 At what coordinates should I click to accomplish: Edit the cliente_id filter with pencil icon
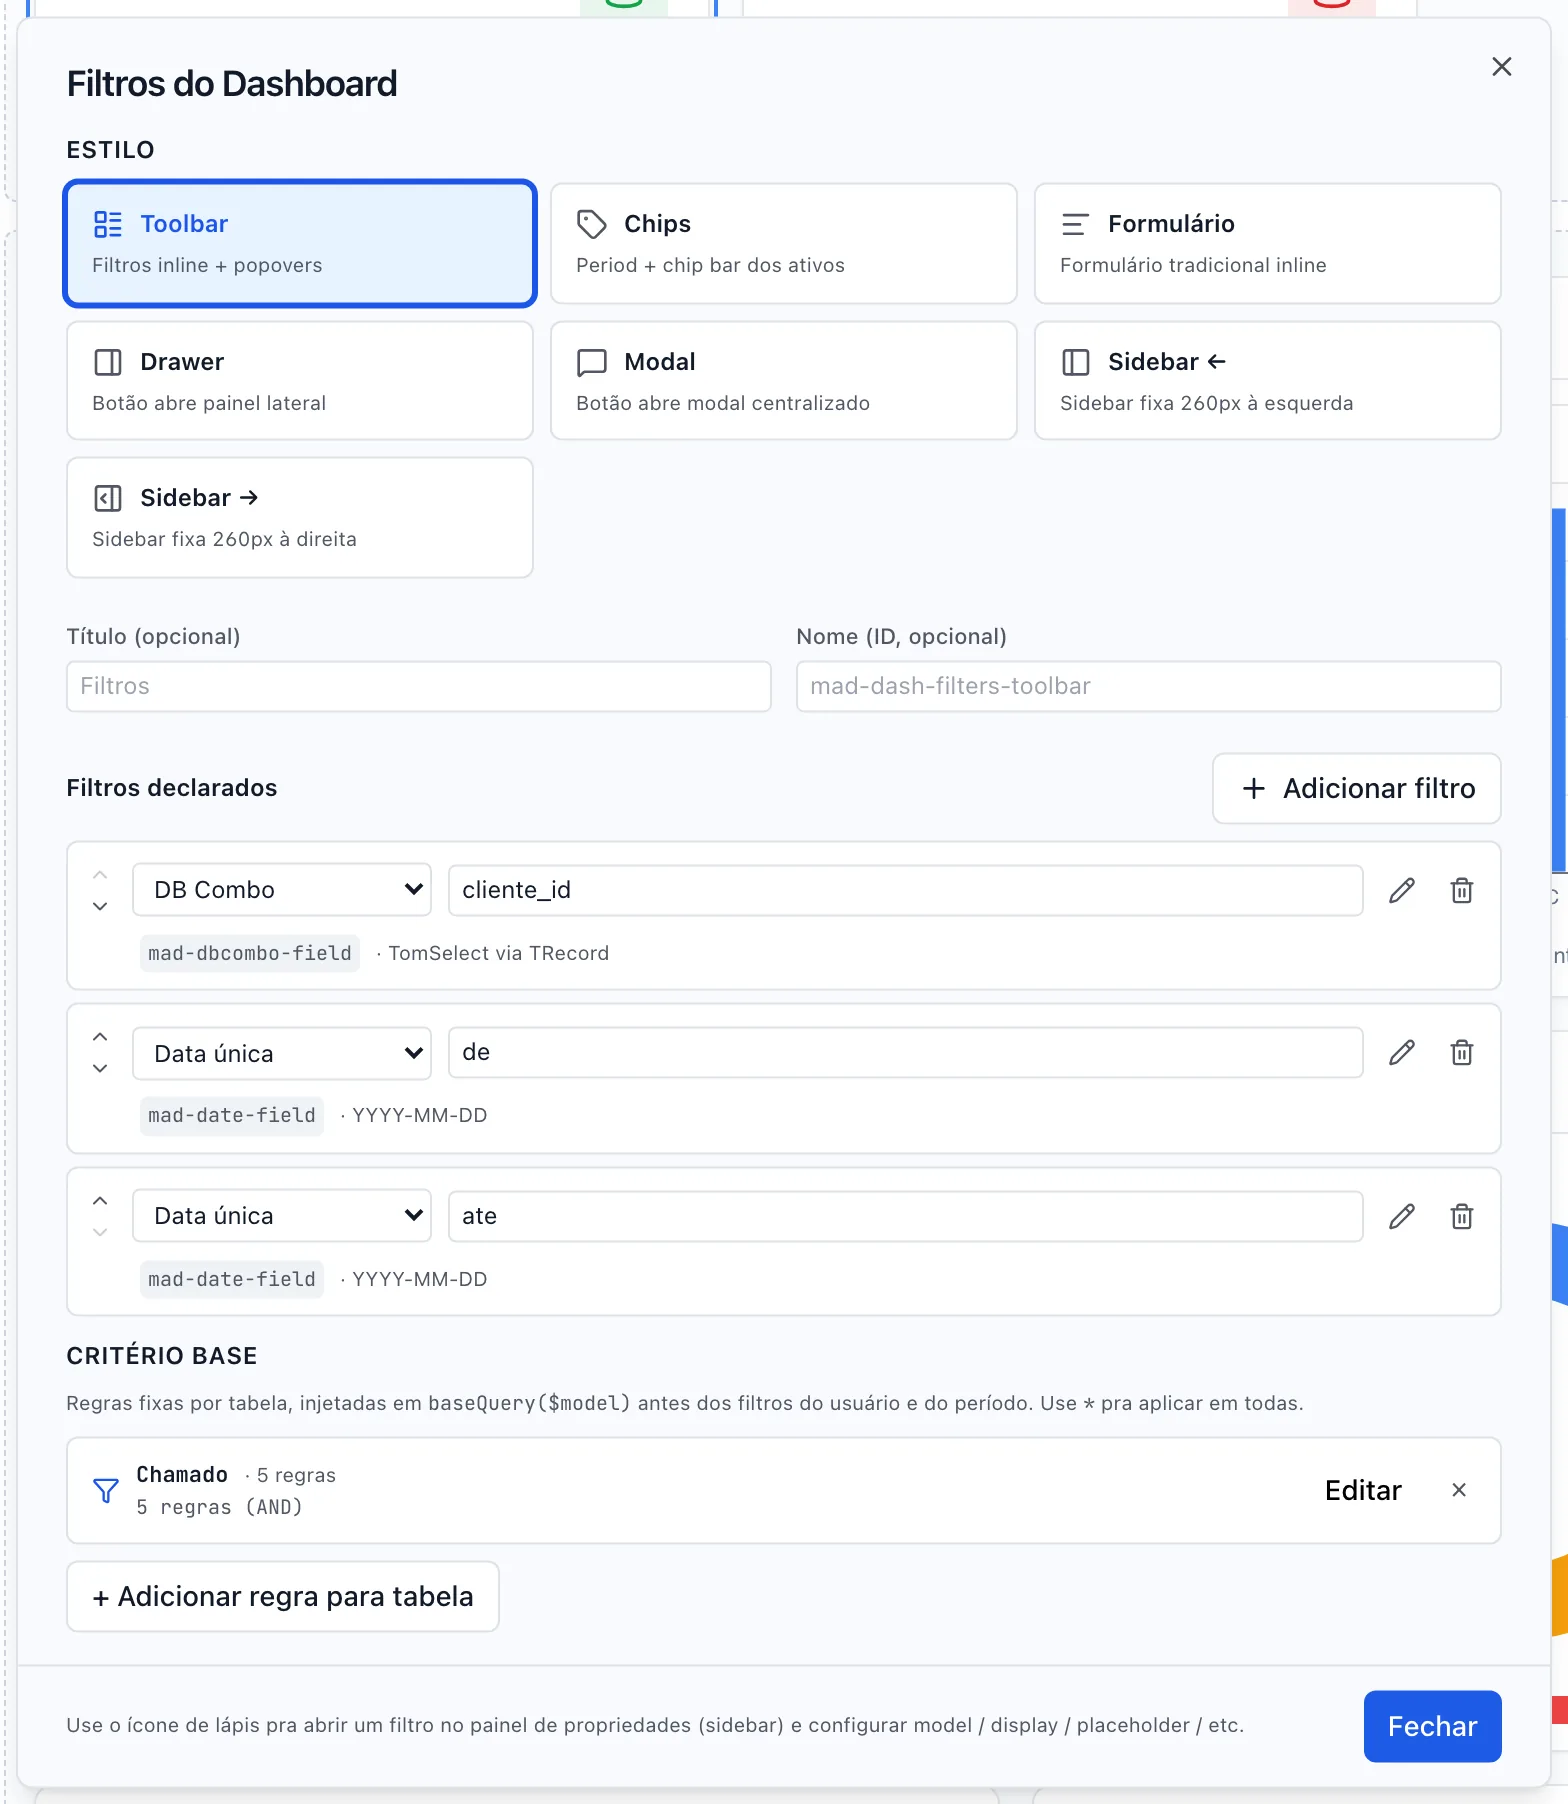point(1402,890)
